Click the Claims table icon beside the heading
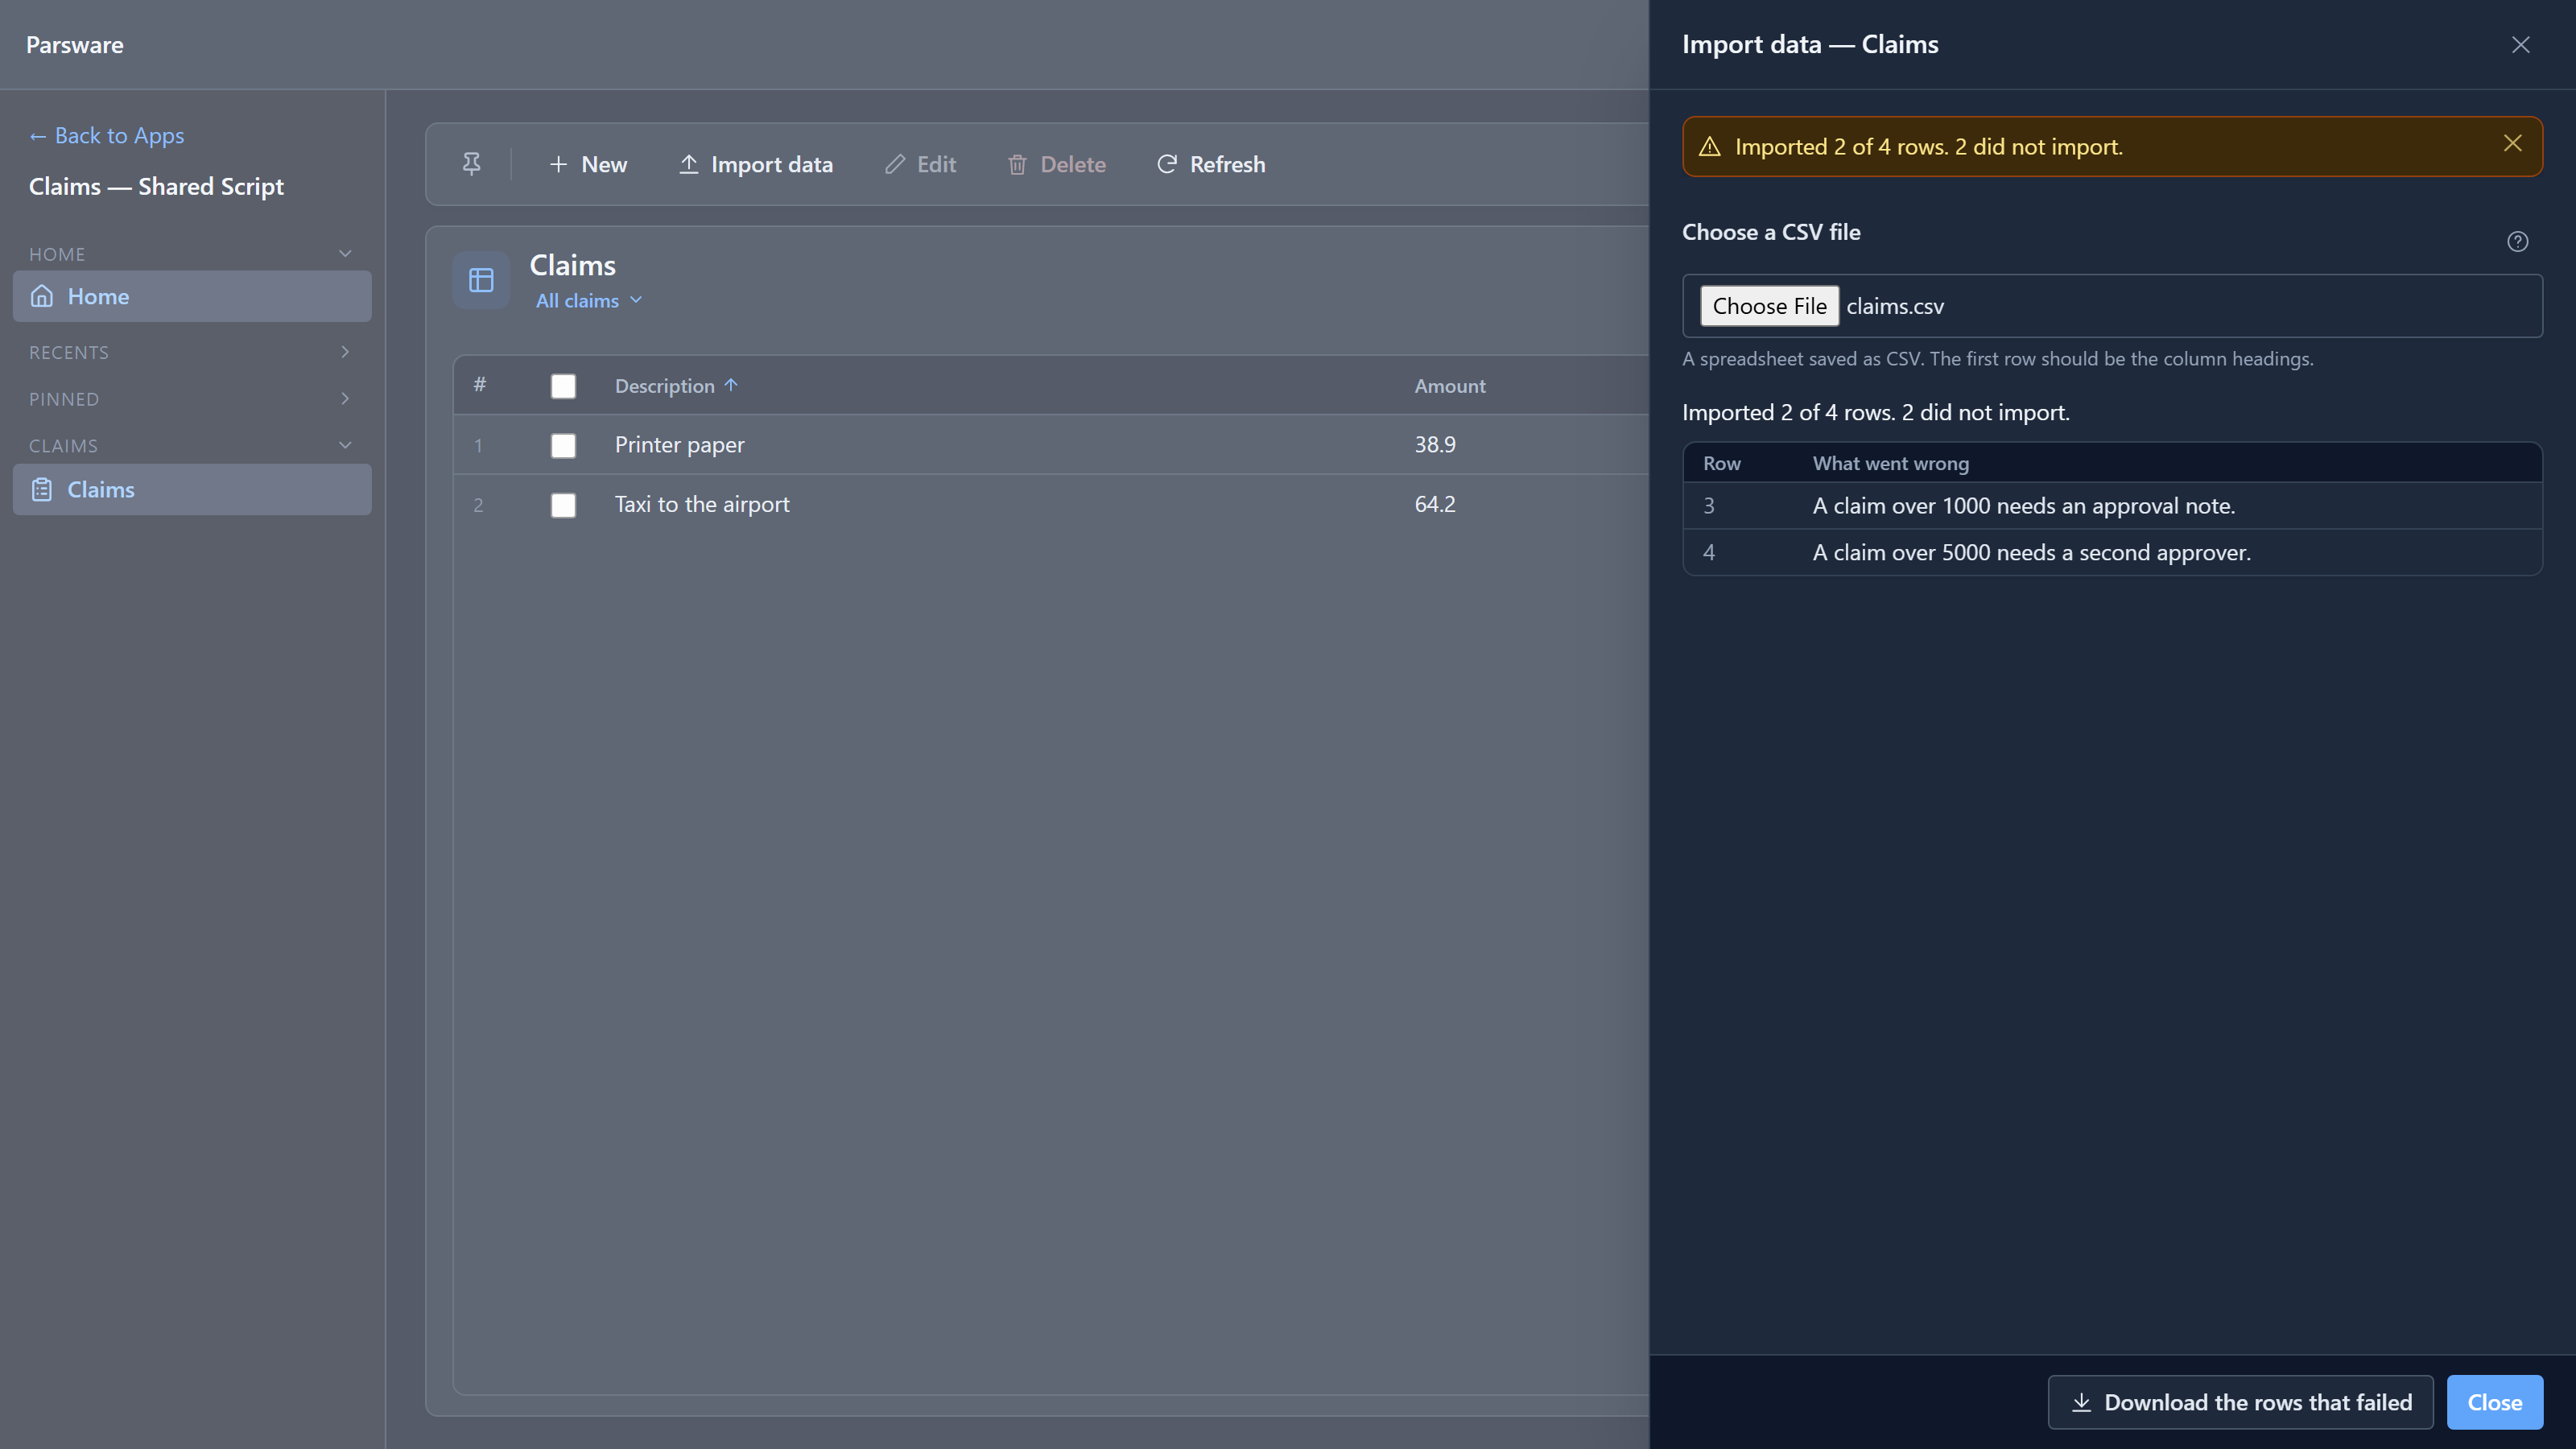 click(x=481, y=280)
